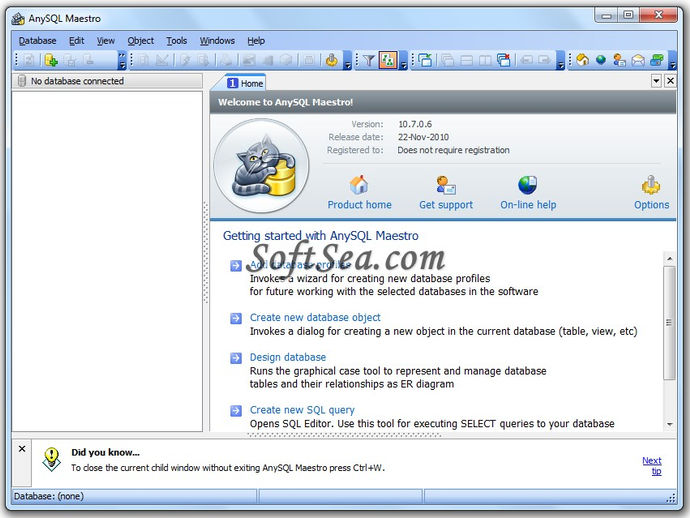The width and height of the screenshot is (690, 518).
Task: Click the version number 10.7.0.6
Action: pos(415,124)
